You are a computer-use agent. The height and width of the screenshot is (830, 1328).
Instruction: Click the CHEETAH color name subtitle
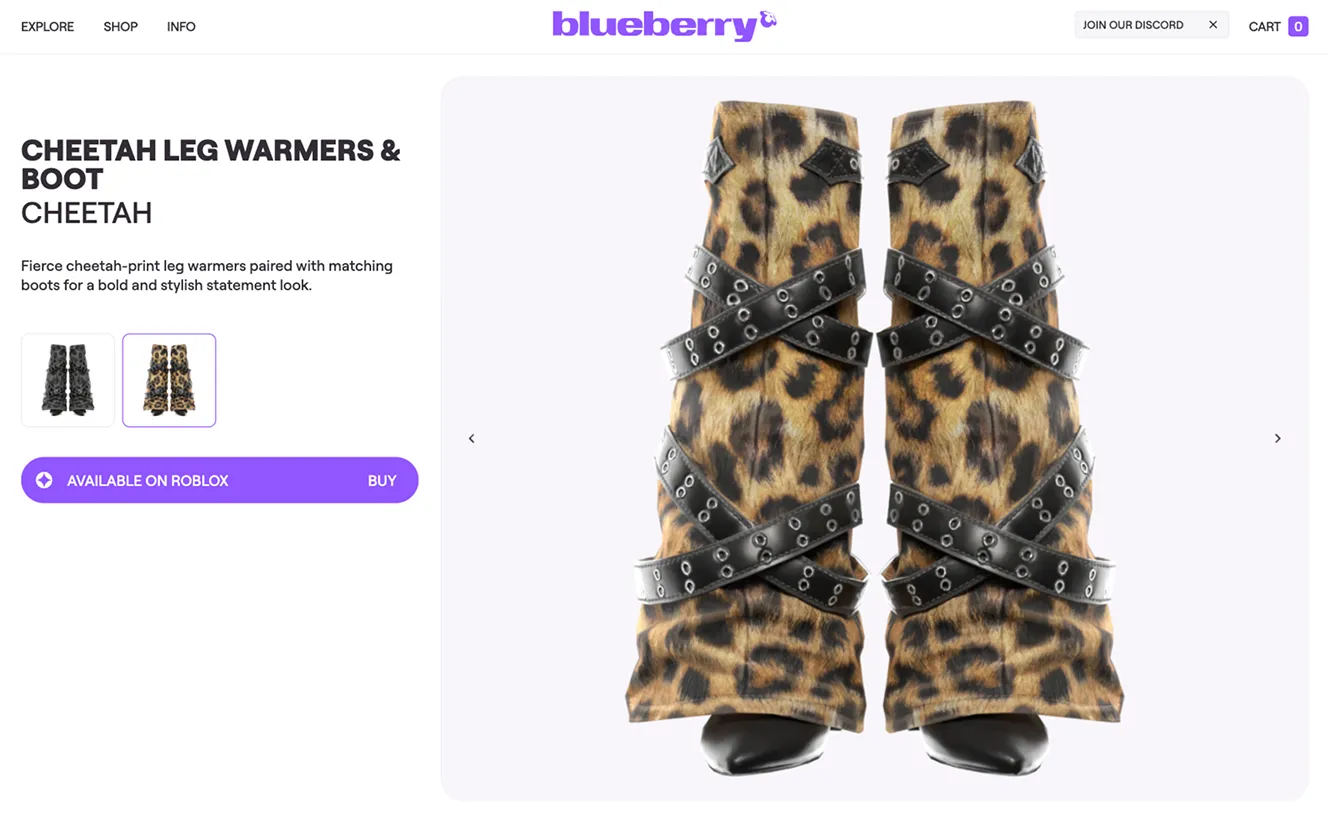point(87,213)
